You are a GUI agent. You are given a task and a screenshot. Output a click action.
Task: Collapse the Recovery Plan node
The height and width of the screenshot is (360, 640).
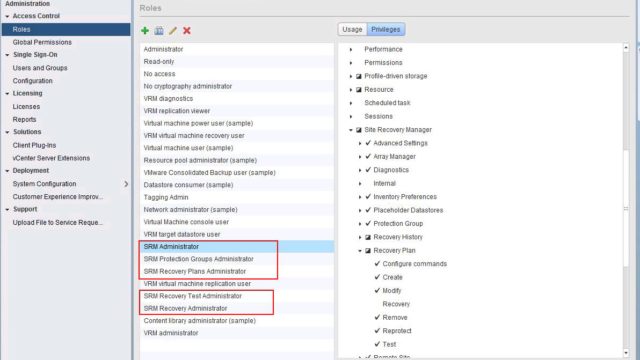(x=360, y=251)
